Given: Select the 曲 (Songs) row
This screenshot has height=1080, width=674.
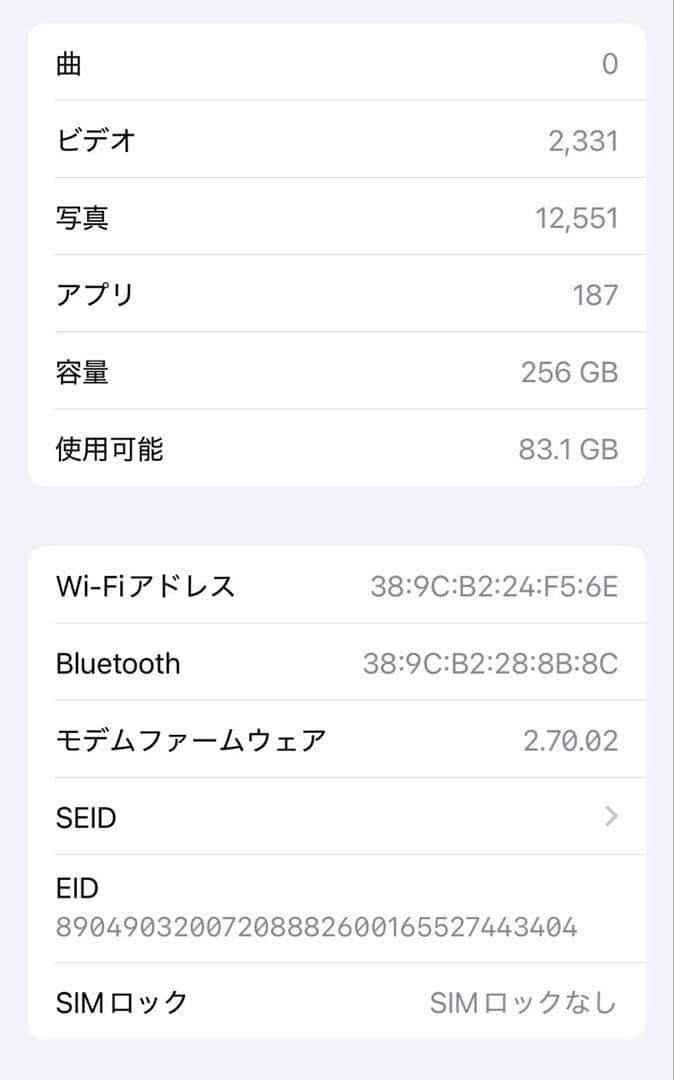Looking at the screenshot, I should point(337,63).
